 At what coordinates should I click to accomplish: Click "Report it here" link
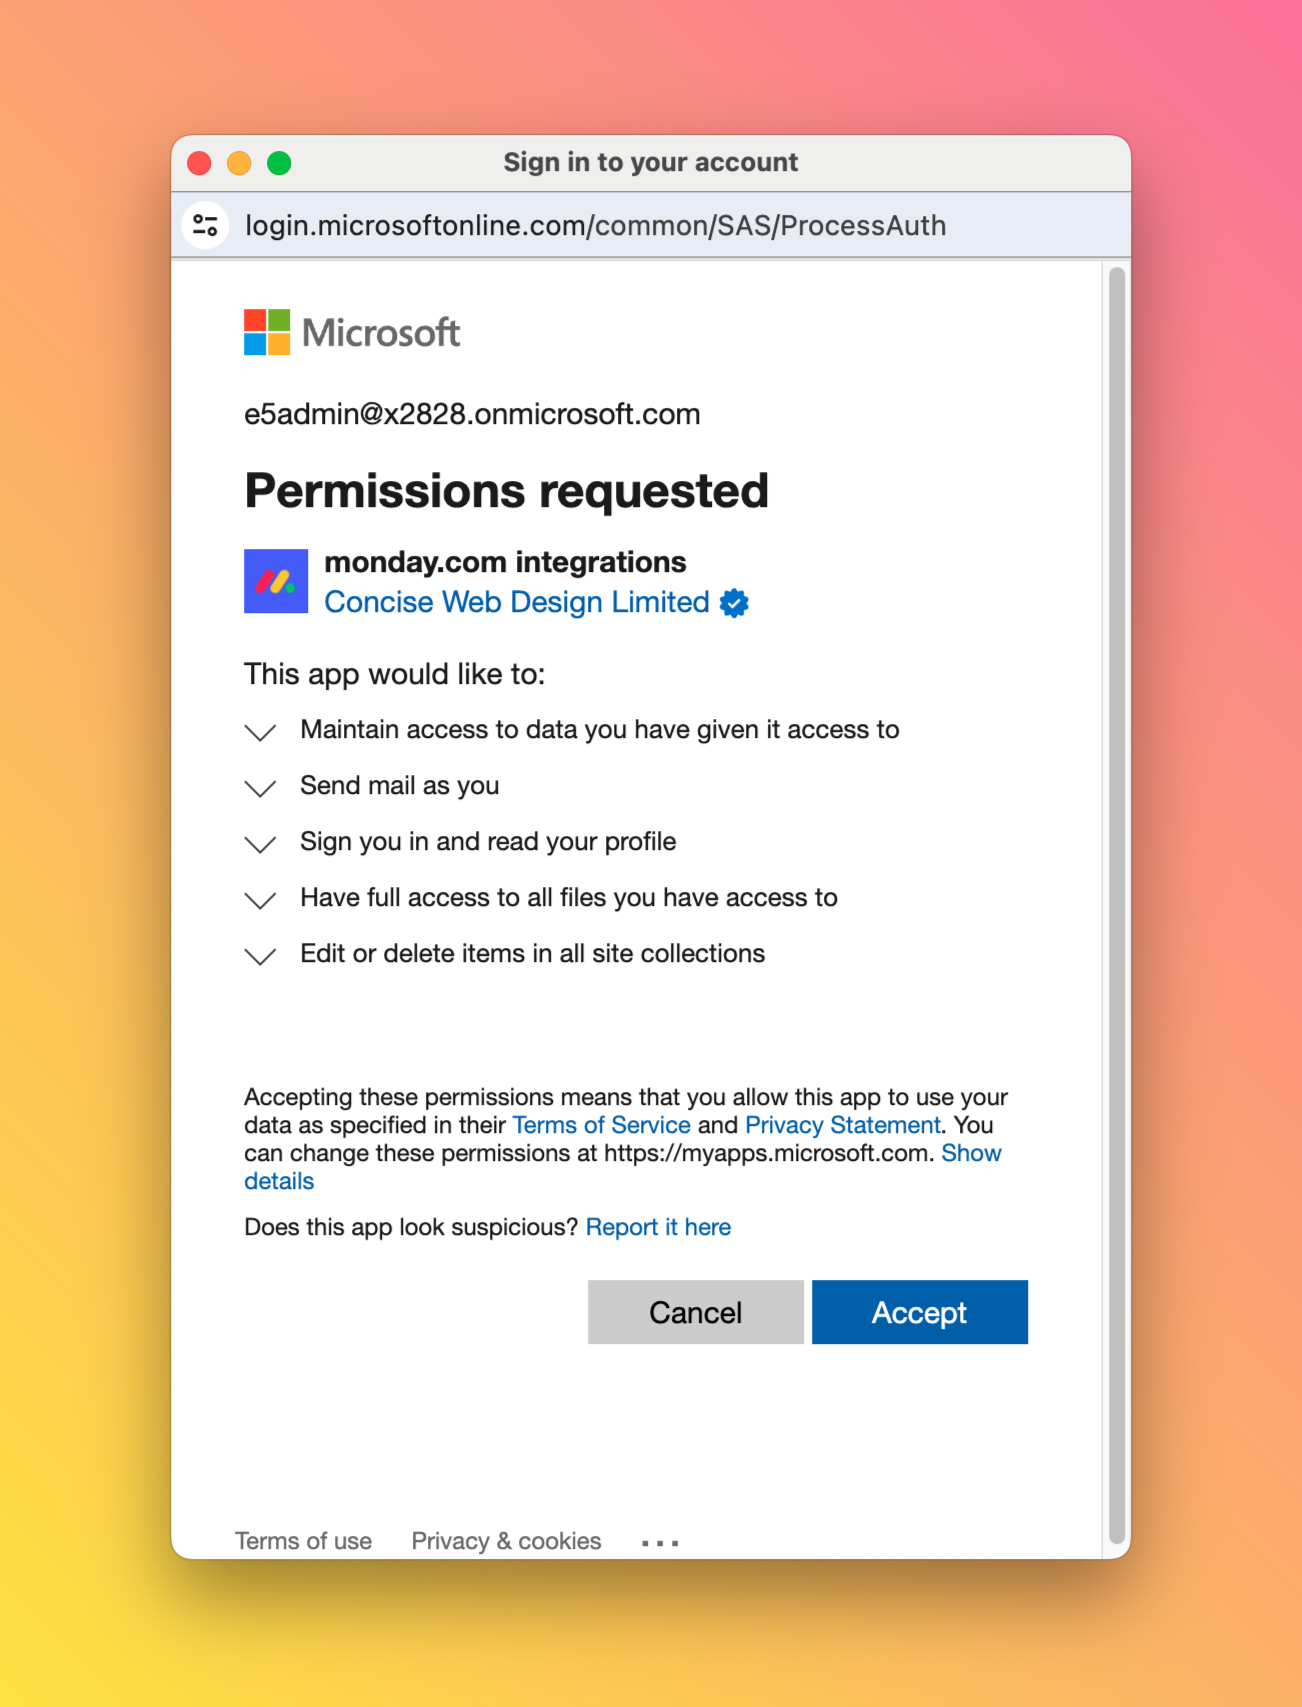[658, 1227]
